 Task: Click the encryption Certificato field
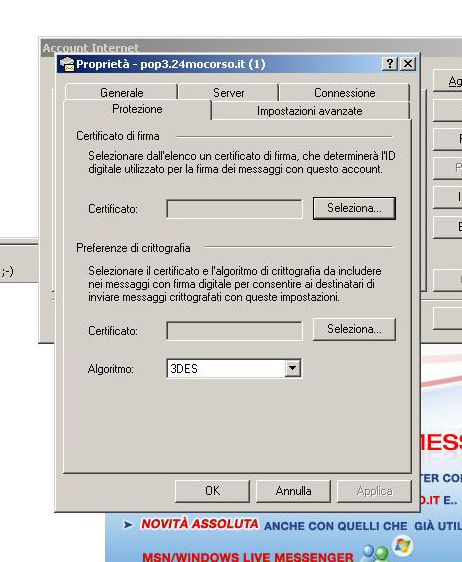click(x=234, y=331)
